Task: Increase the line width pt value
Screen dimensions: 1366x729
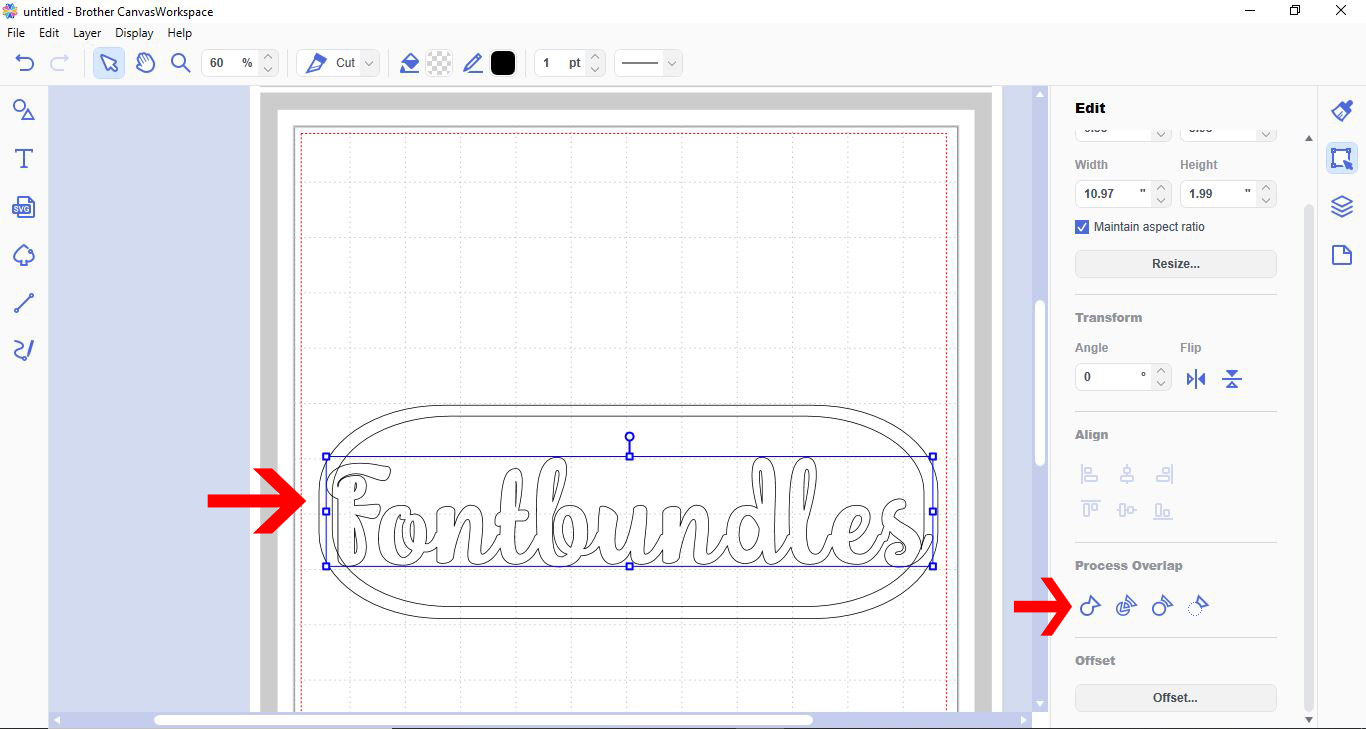Action: pyautogui.click(x=594, y=57)
